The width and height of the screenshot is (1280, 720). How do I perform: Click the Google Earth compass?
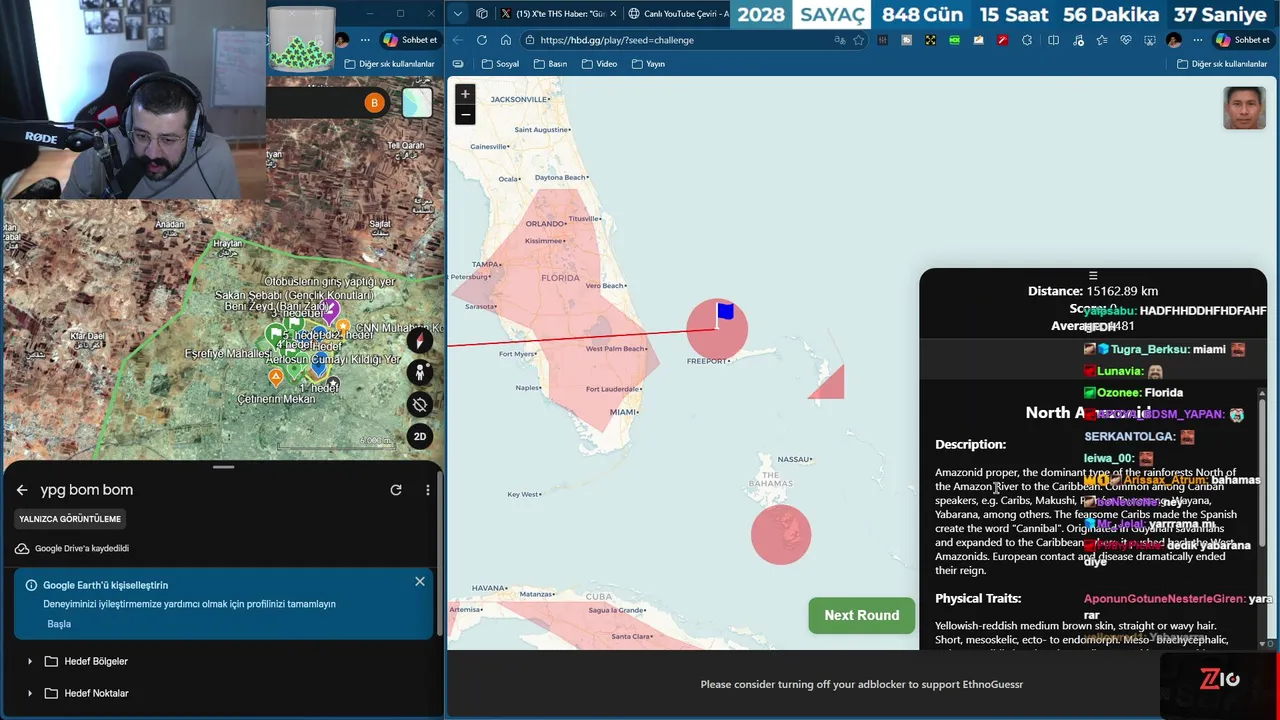(420, 340)
